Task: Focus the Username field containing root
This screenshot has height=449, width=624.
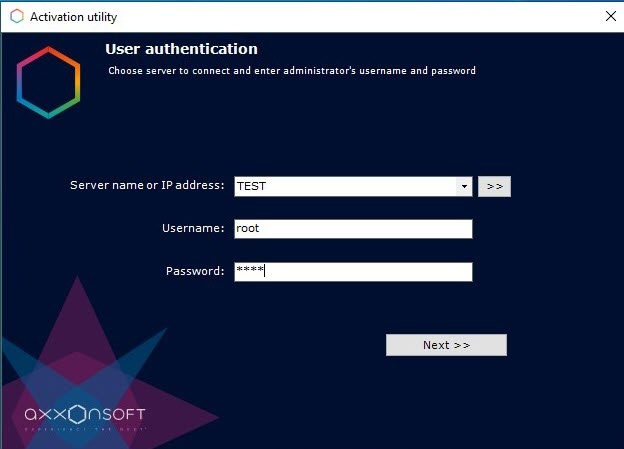Action: pyautogui.click(x=352, y=229)
